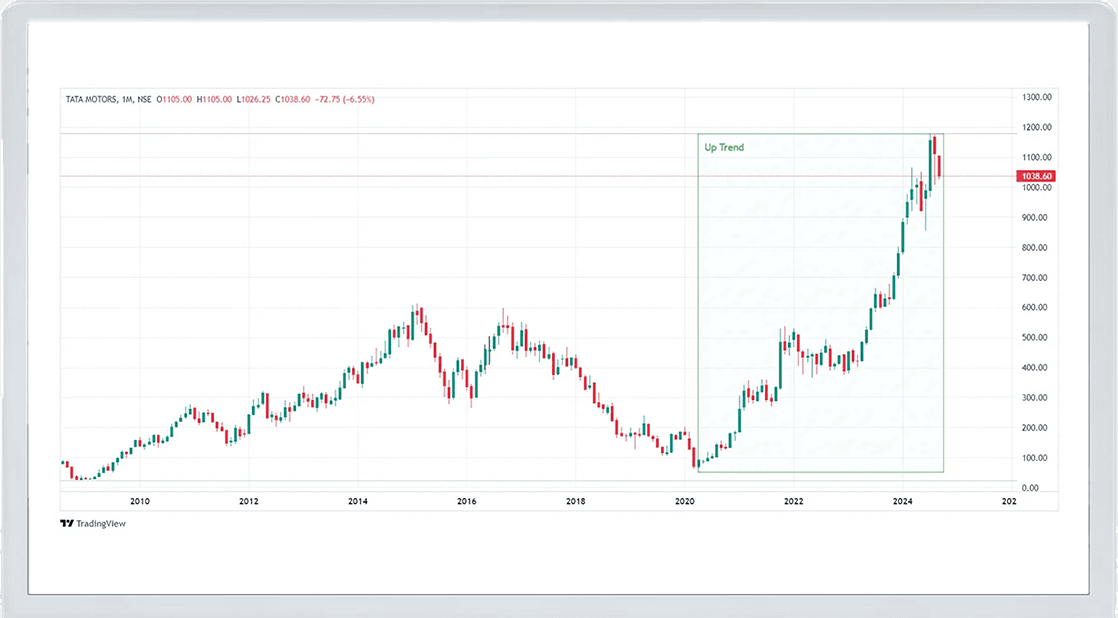Select the Up Trend text label
The image size is (1118, 618).
[x=724, y=147]
